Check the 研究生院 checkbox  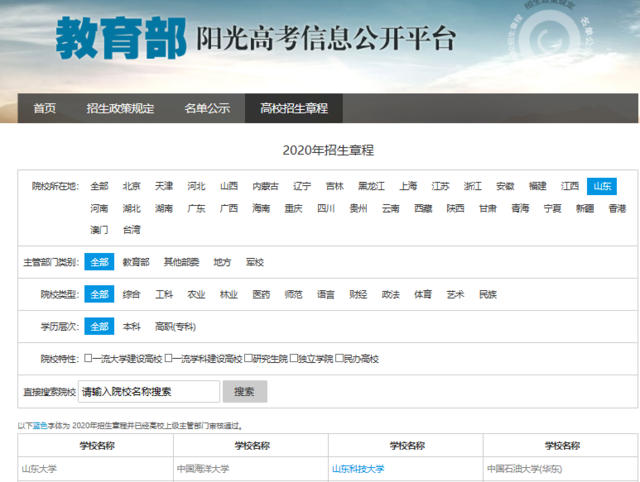[248, 358]
